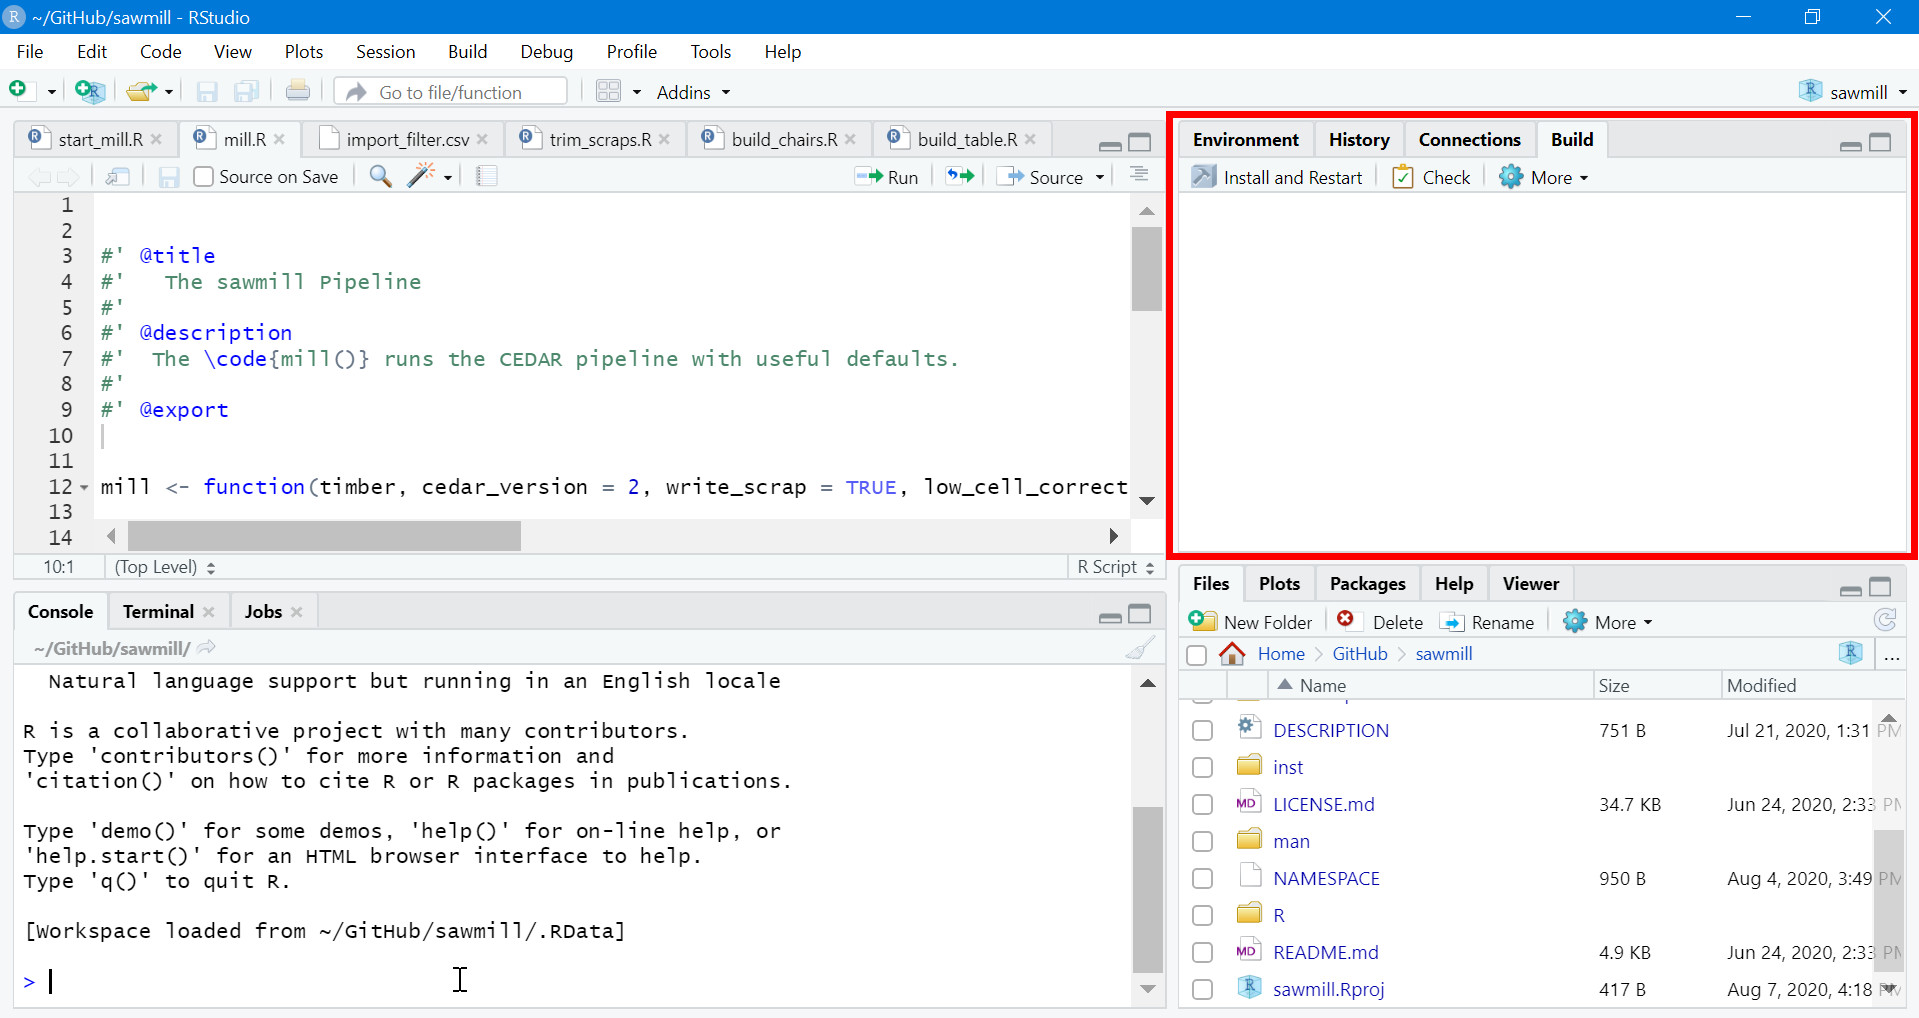Click the Save all documents icon

click(x=246, y=92)
